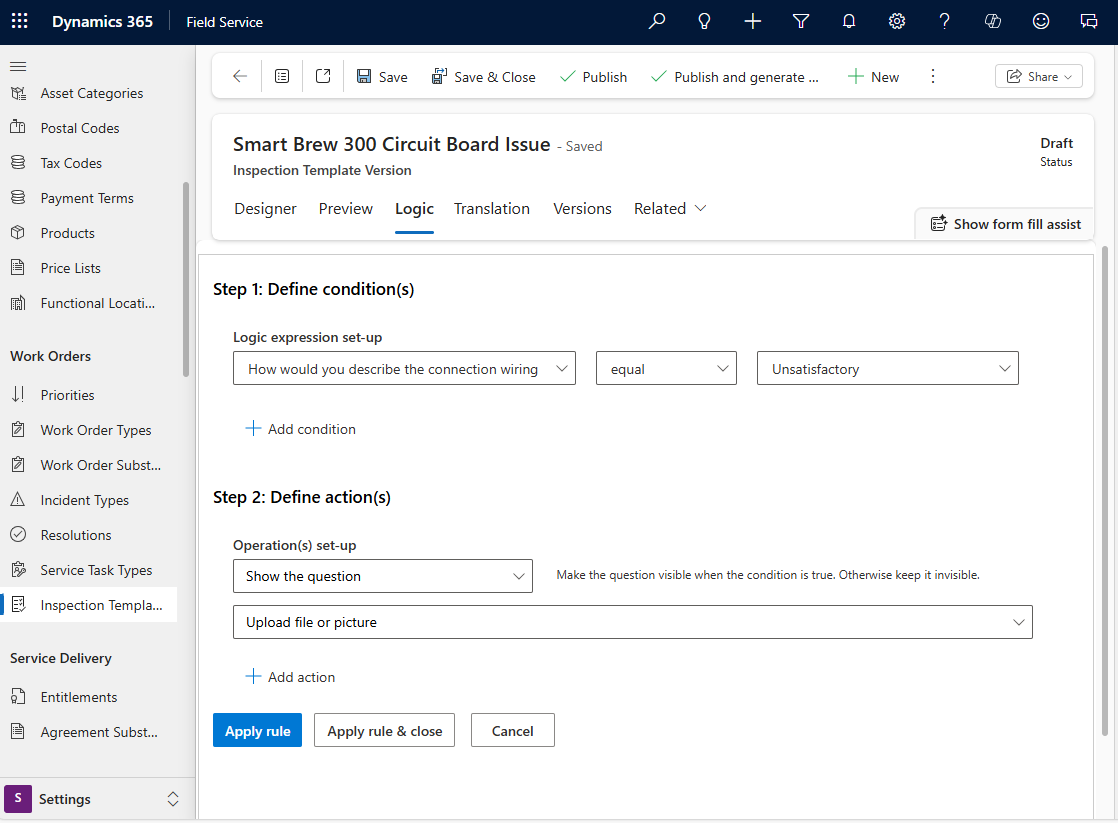The width and height of the screenshot is (1118, 823).
Task: Open the notifications bell
Action: (x=848, y=21)
